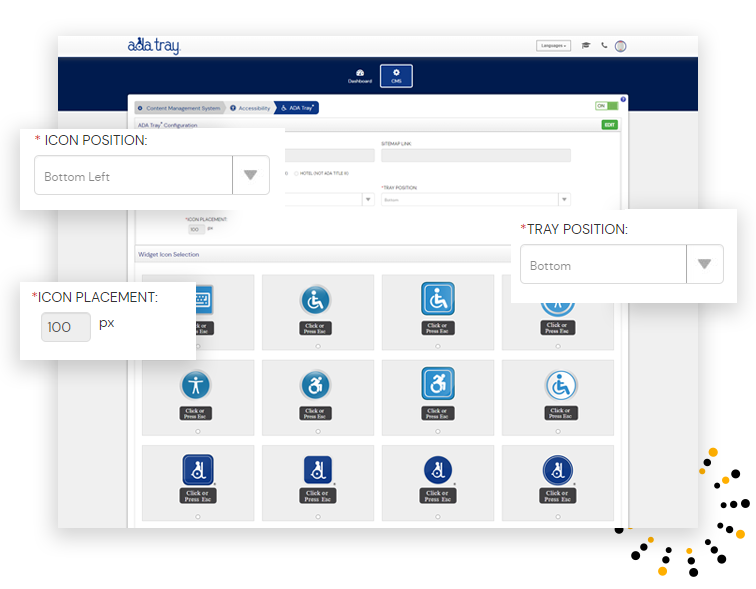Click the ADA Tray logo
Screen dimensions: 756x589
(154, 46)
